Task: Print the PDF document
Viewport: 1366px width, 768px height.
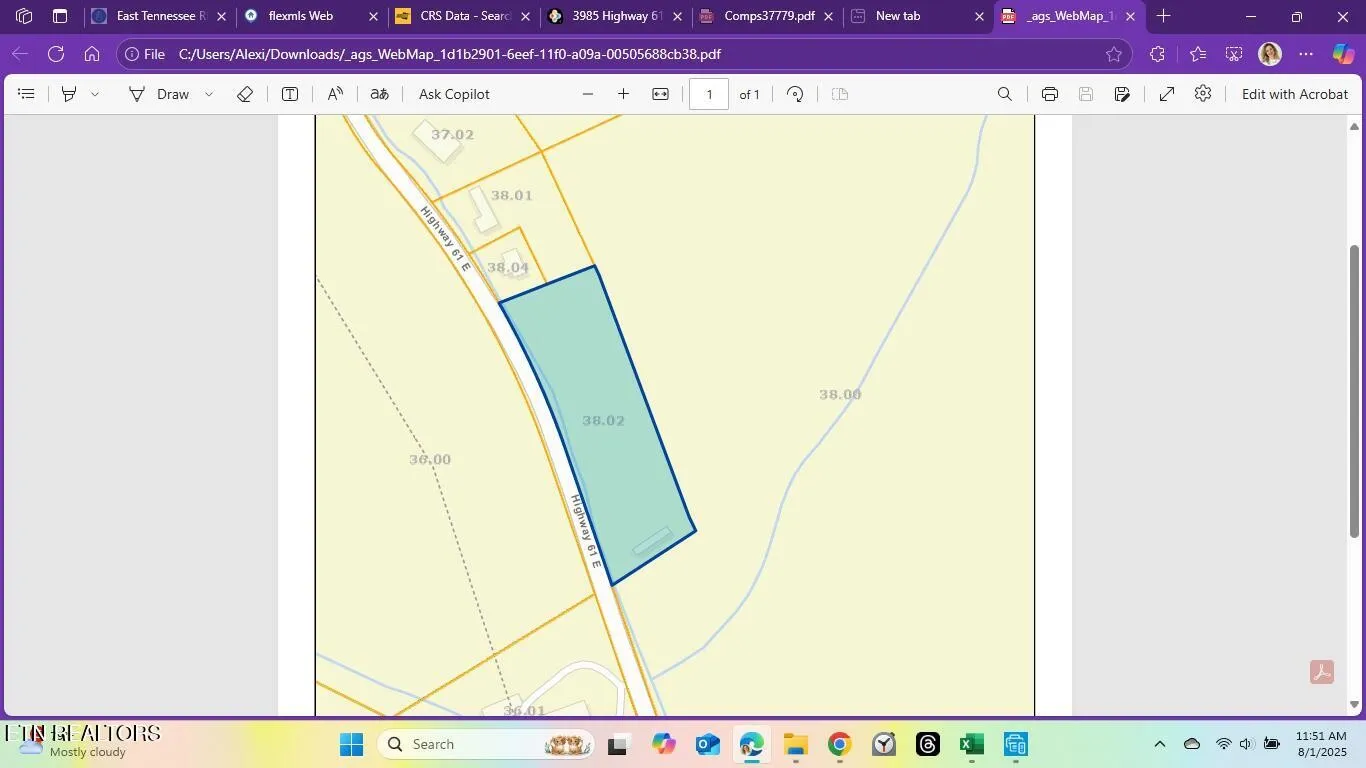Action: pyautogui.click(x=1049, y=94)
